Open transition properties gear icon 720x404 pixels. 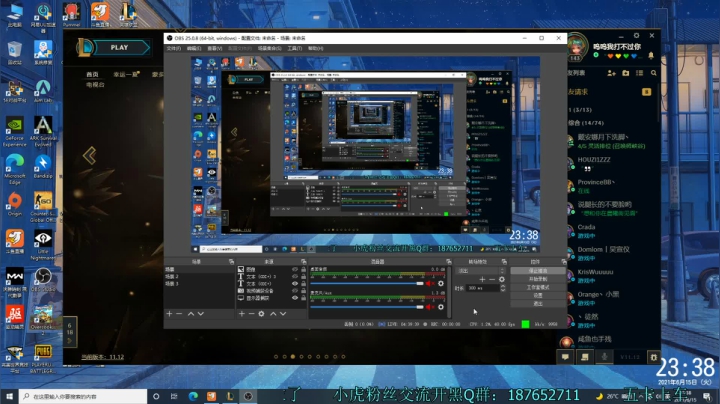pos(501,279)
